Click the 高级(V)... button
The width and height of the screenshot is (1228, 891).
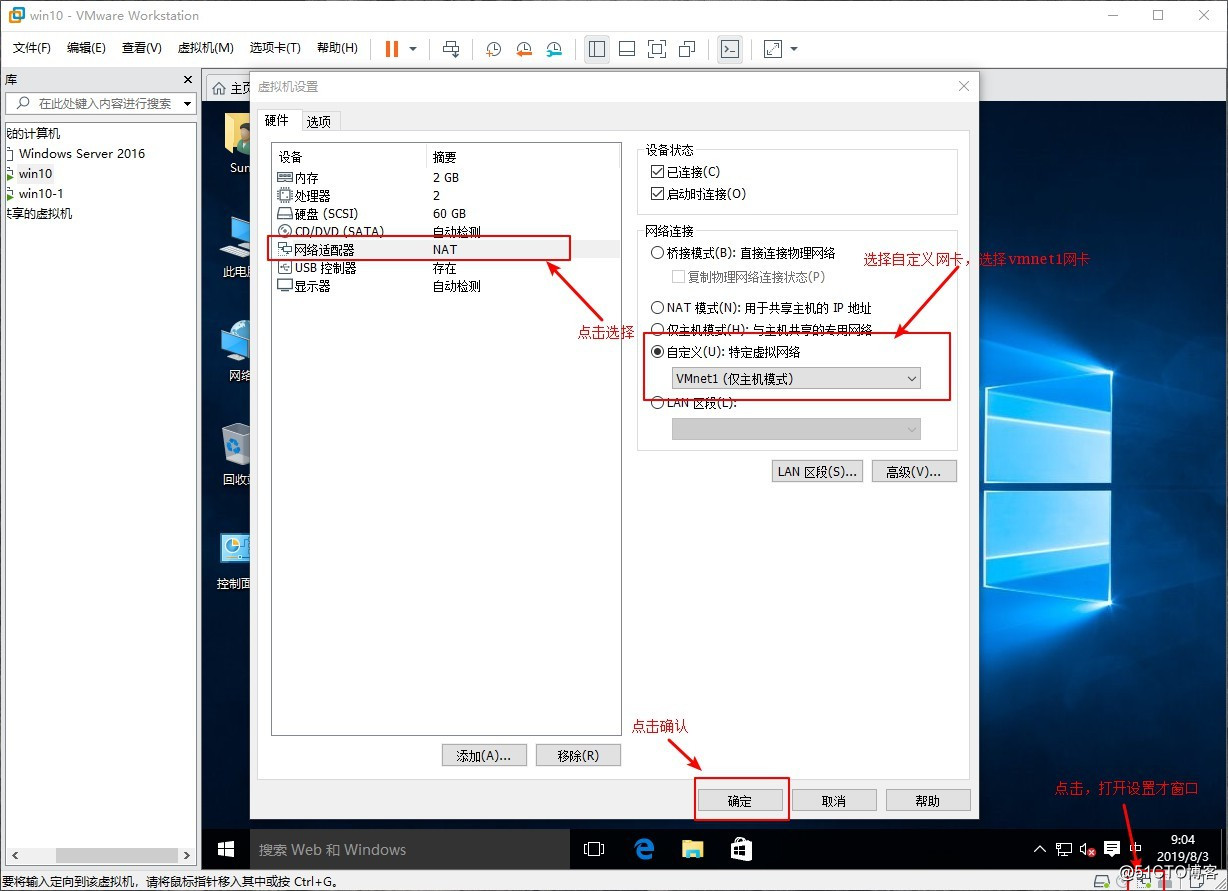(x=915, y=471)
